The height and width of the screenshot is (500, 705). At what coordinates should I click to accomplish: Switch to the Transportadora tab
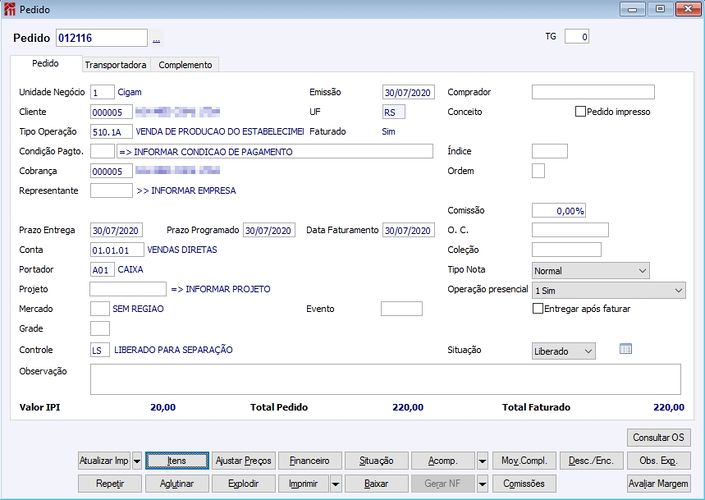coord(116,65)
